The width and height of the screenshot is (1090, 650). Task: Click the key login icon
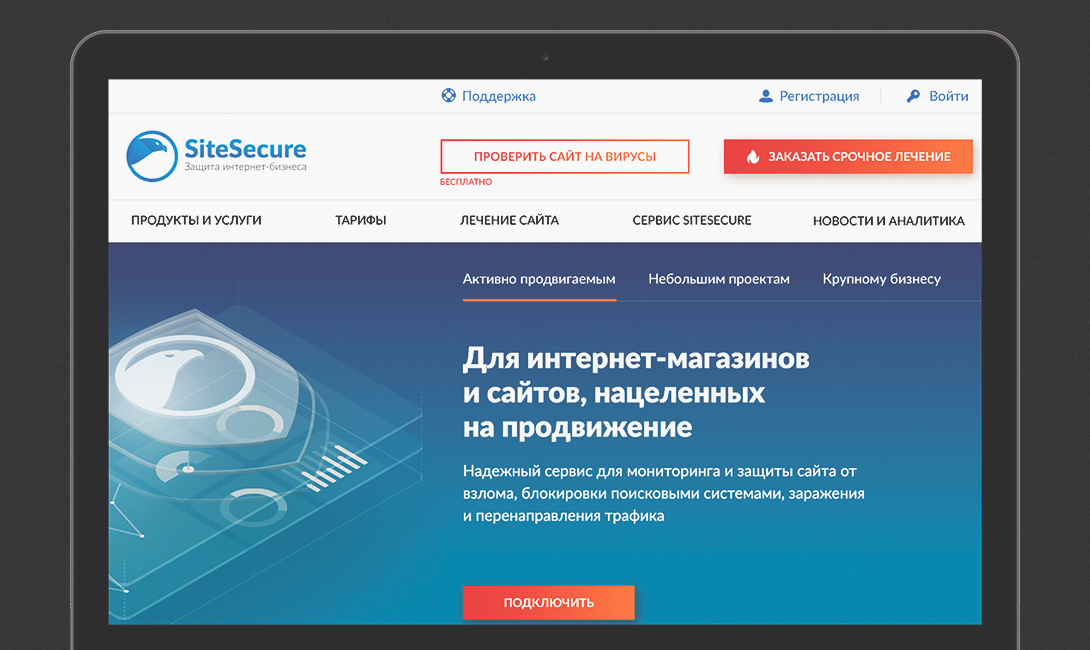coord(913,96)
